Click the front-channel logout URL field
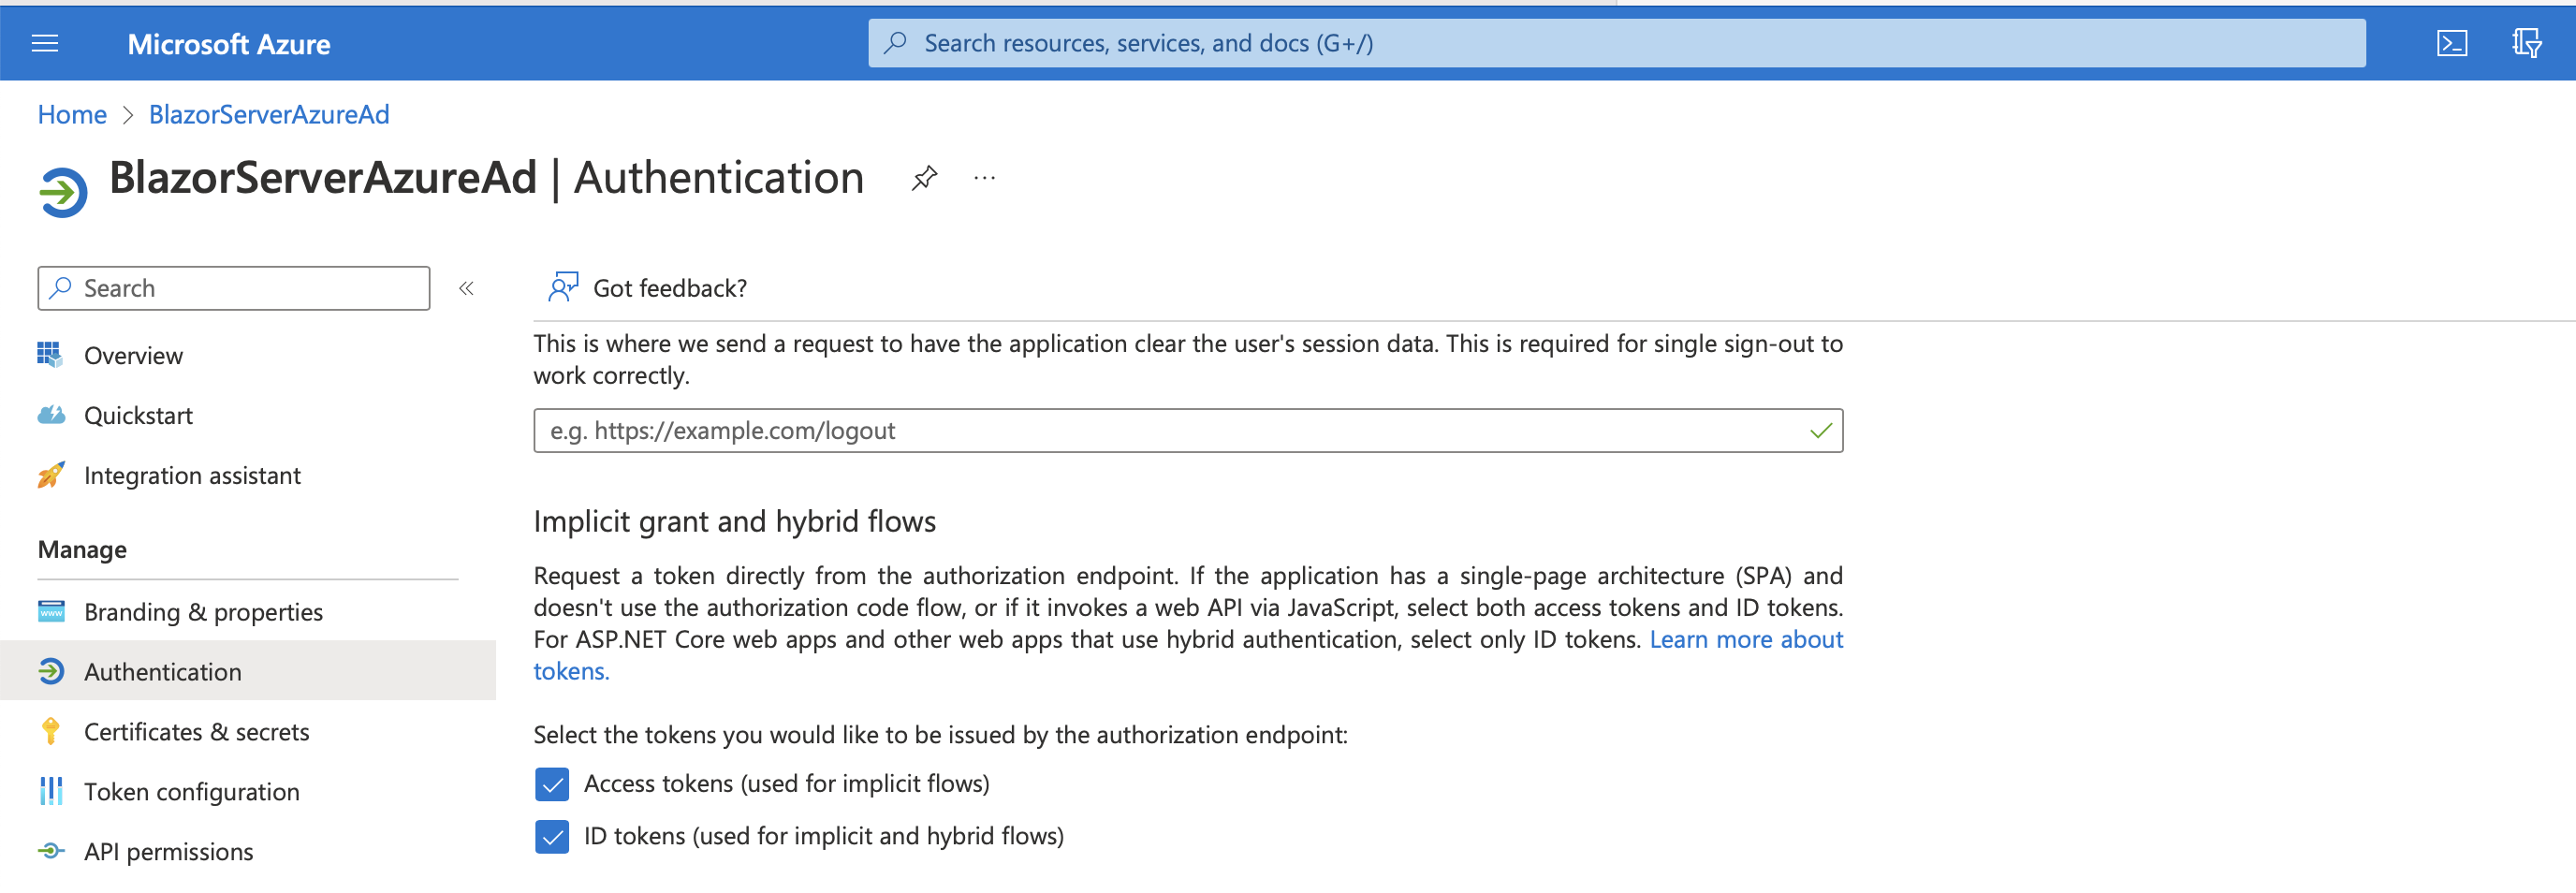Image resolution: width=2576 pixels, height=893 pixels. coord(1188,430)
